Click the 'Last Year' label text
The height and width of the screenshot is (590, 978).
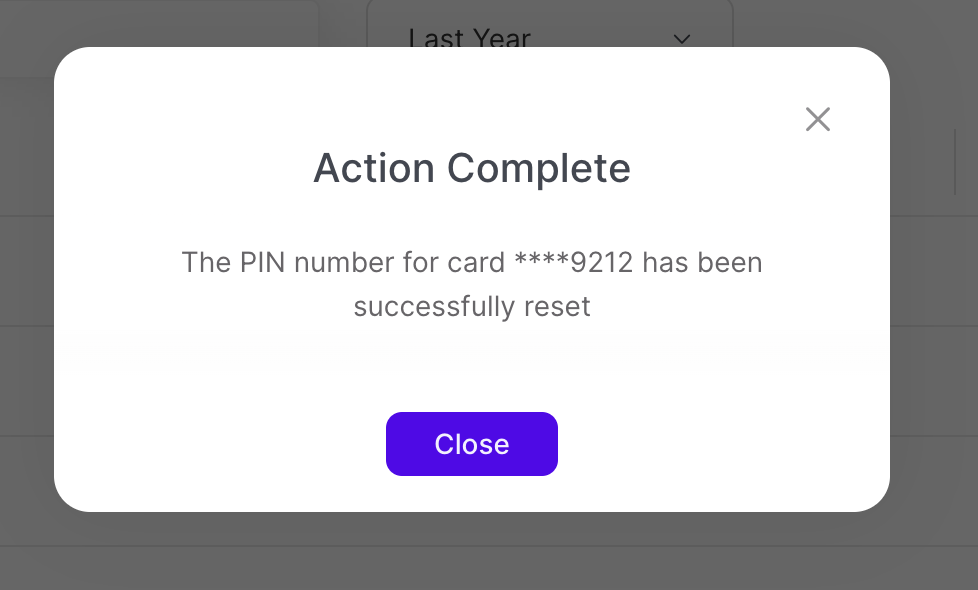pos(469,37)
